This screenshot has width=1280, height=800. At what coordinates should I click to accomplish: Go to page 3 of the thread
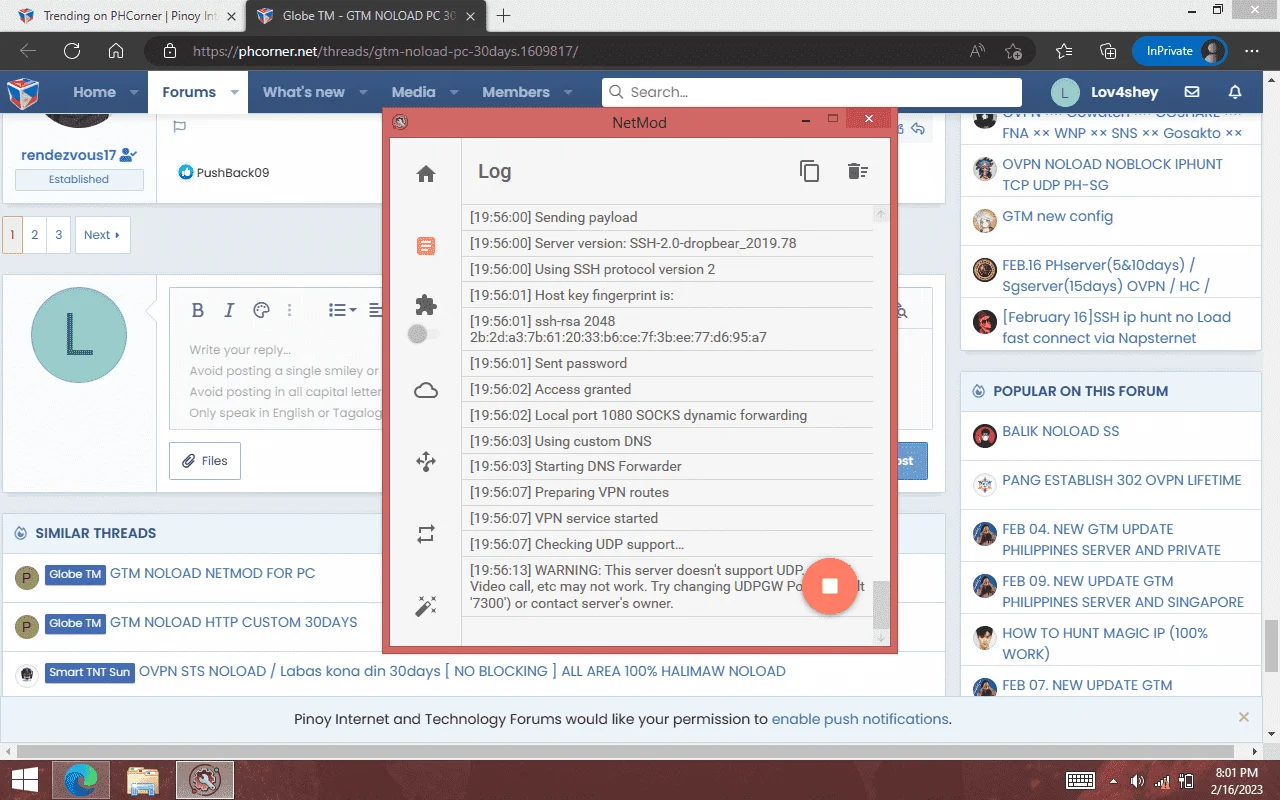58,235
